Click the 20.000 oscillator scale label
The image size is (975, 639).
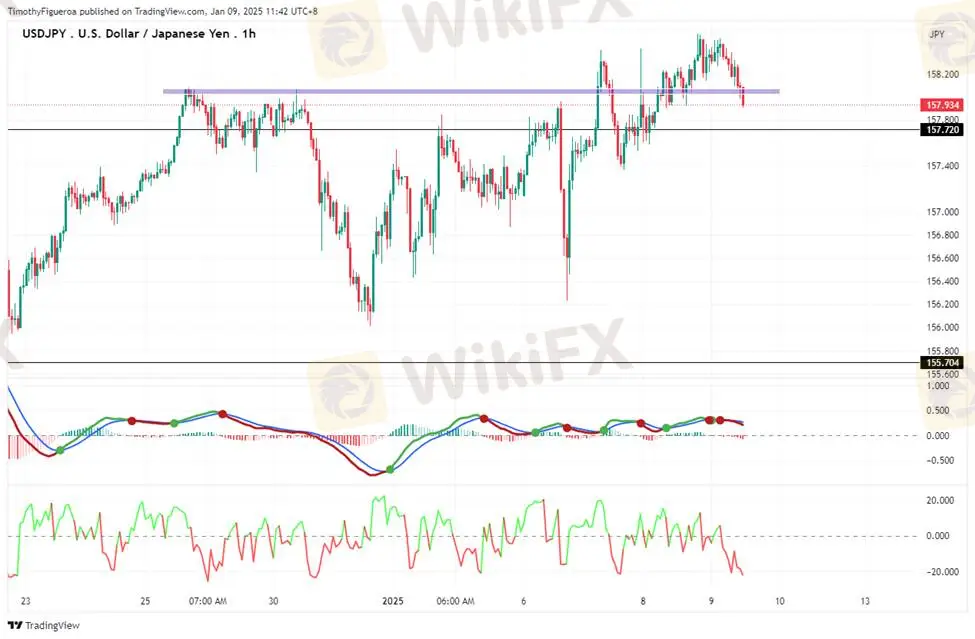pos(940,500)
